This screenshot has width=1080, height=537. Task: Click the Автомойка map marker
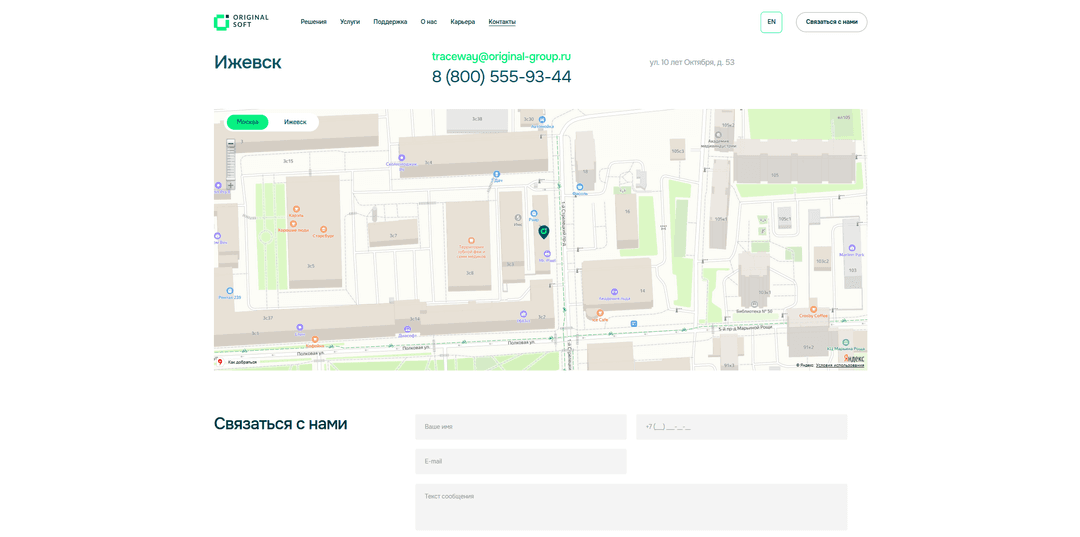tap(543, 120)
